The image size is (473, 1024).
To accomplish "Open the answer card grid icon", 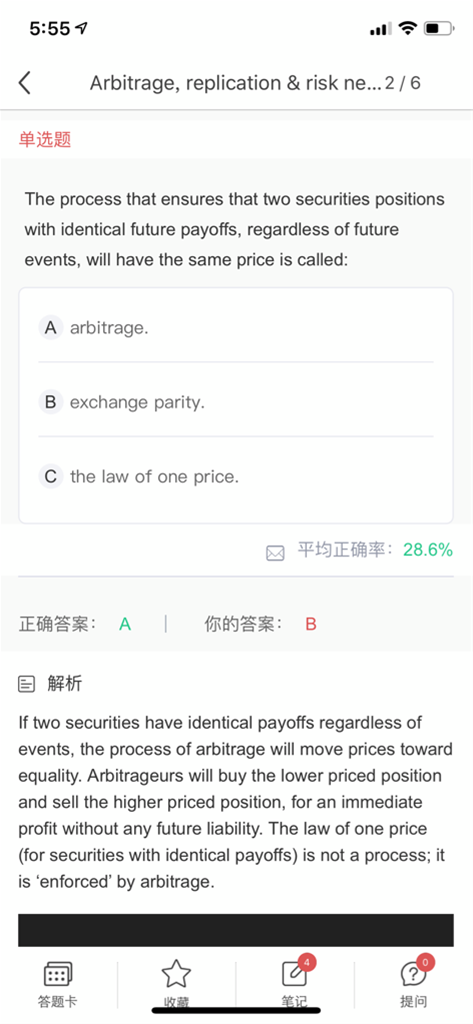I will click(x=57, y=976).
